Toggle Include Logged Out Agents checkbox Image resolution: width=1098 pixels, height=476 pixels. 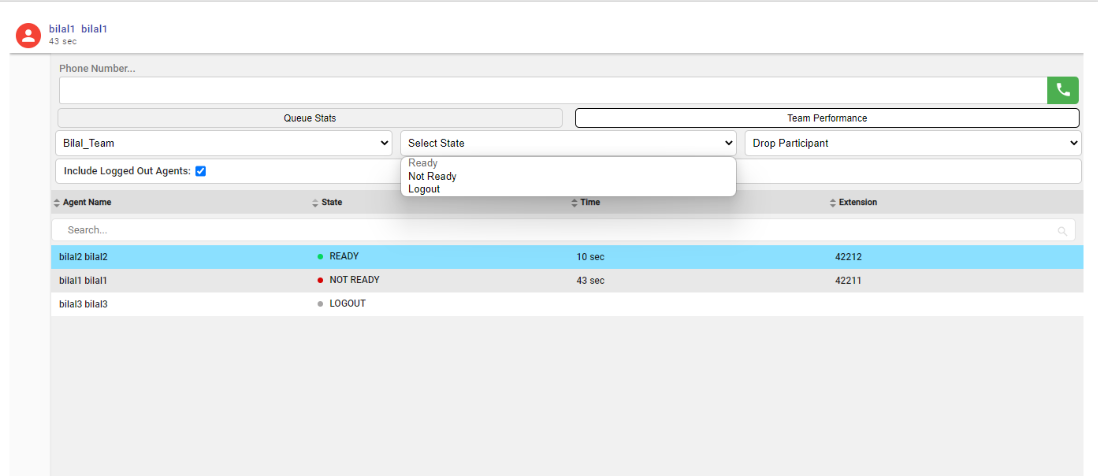click(x=201, y=171)
